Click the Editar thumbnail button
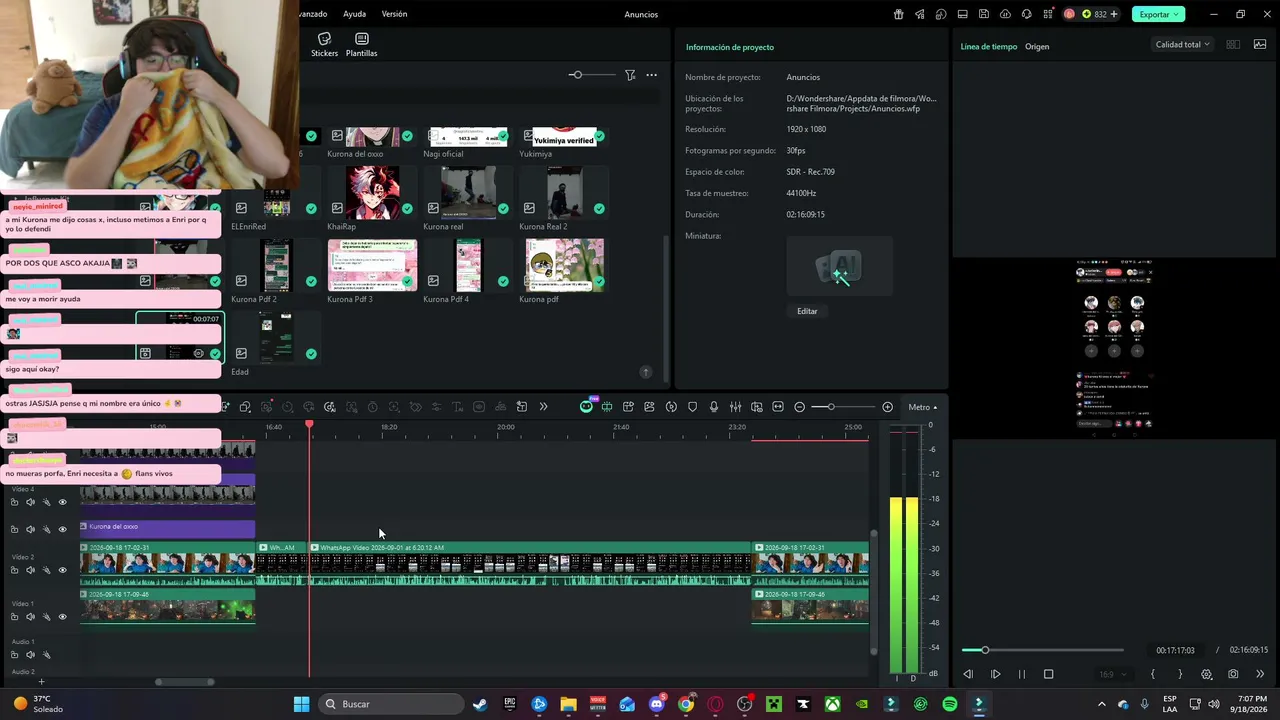Screen dimensions: 1280x720 807,311
